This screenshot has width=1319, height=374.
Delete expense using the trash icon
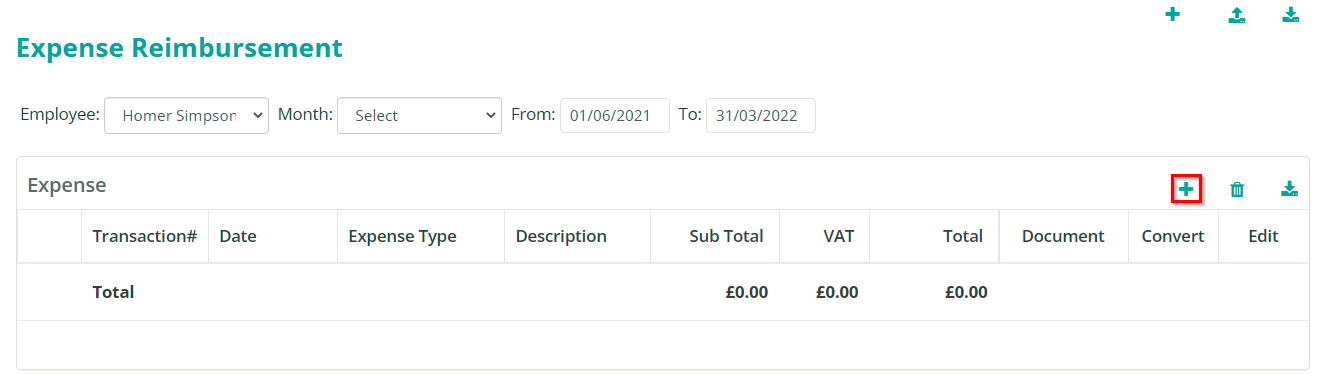point(1237,189)
